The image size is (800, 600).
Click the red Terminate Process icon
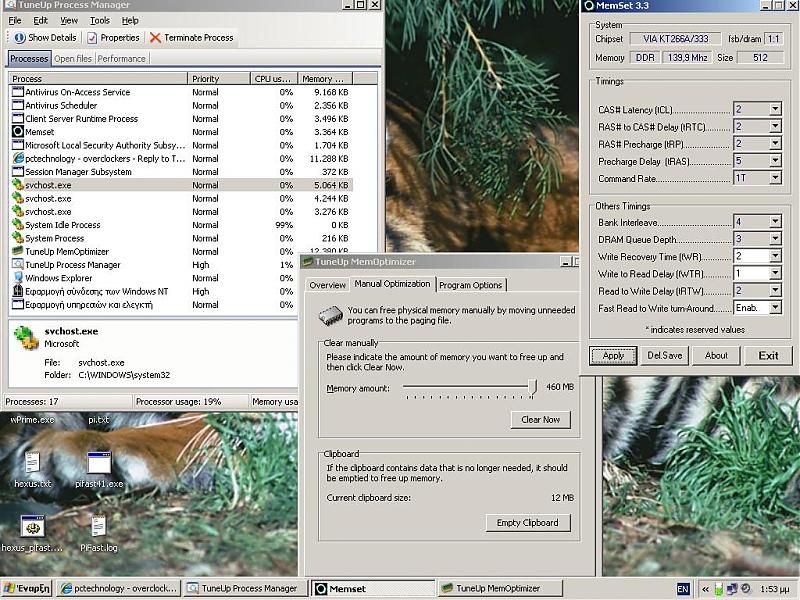155,38
